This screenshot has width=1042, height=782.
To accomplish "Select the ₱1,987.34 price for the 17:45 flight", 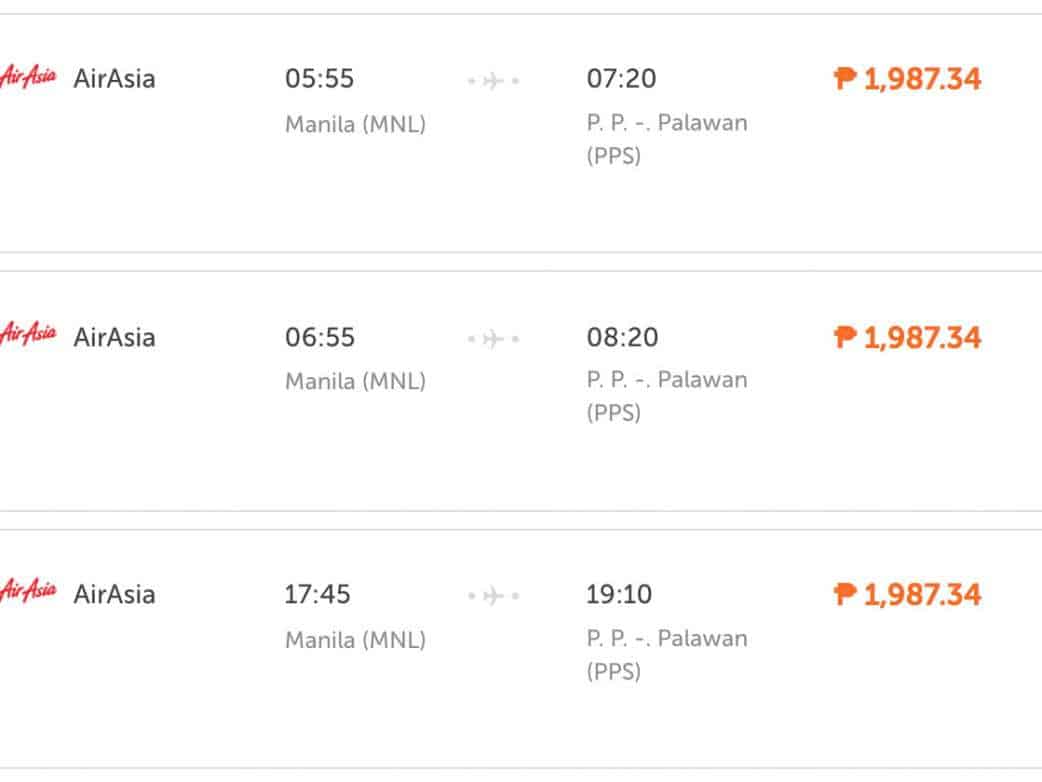I will pos(908,595).
